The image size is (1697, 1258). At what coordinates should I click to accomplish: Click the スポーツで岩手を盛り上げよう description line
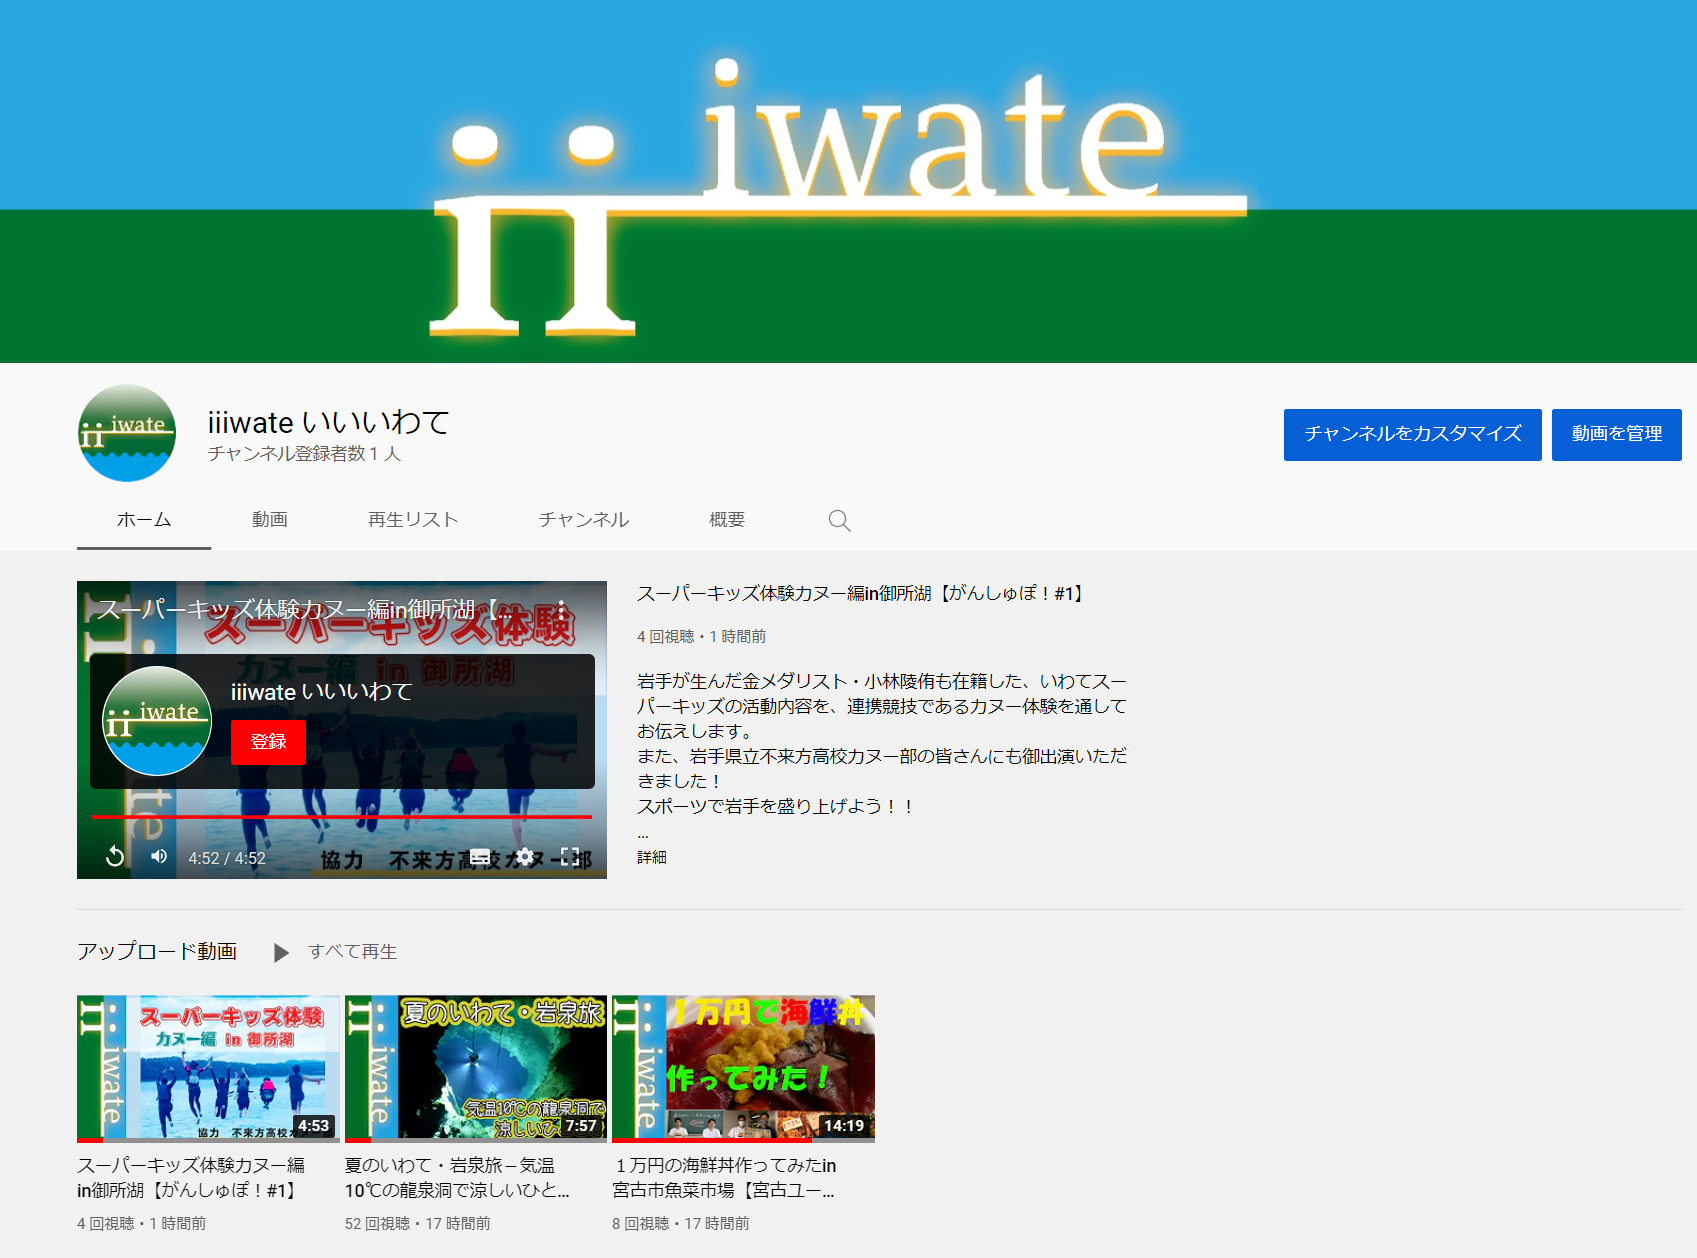pyautogui.click(x=775, y=806)
